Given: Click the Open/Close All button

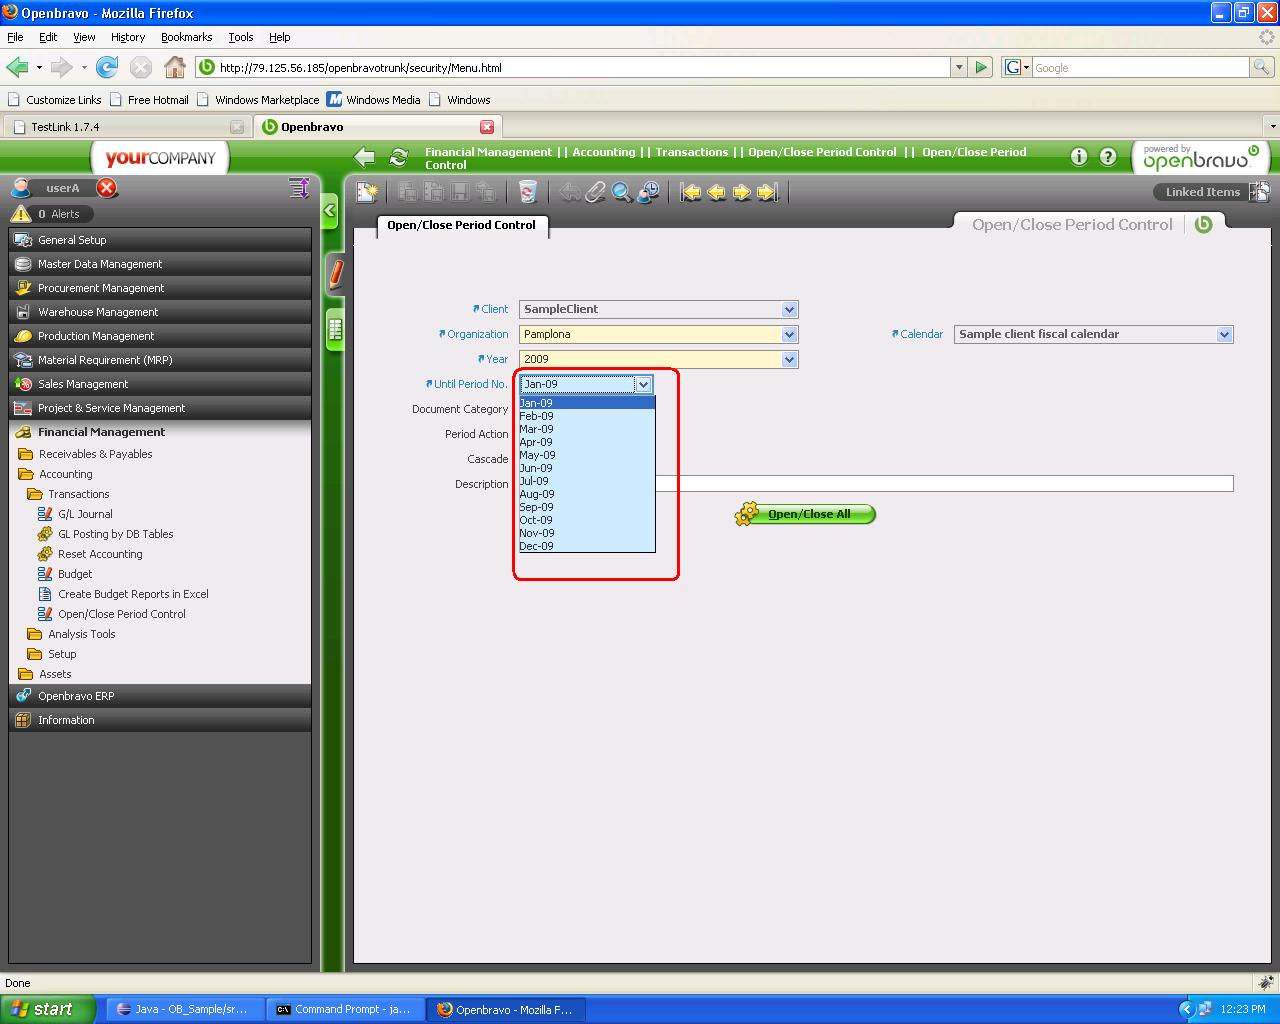Looking at the screenshot, I should pyautogui.click(x=808, y=514).
